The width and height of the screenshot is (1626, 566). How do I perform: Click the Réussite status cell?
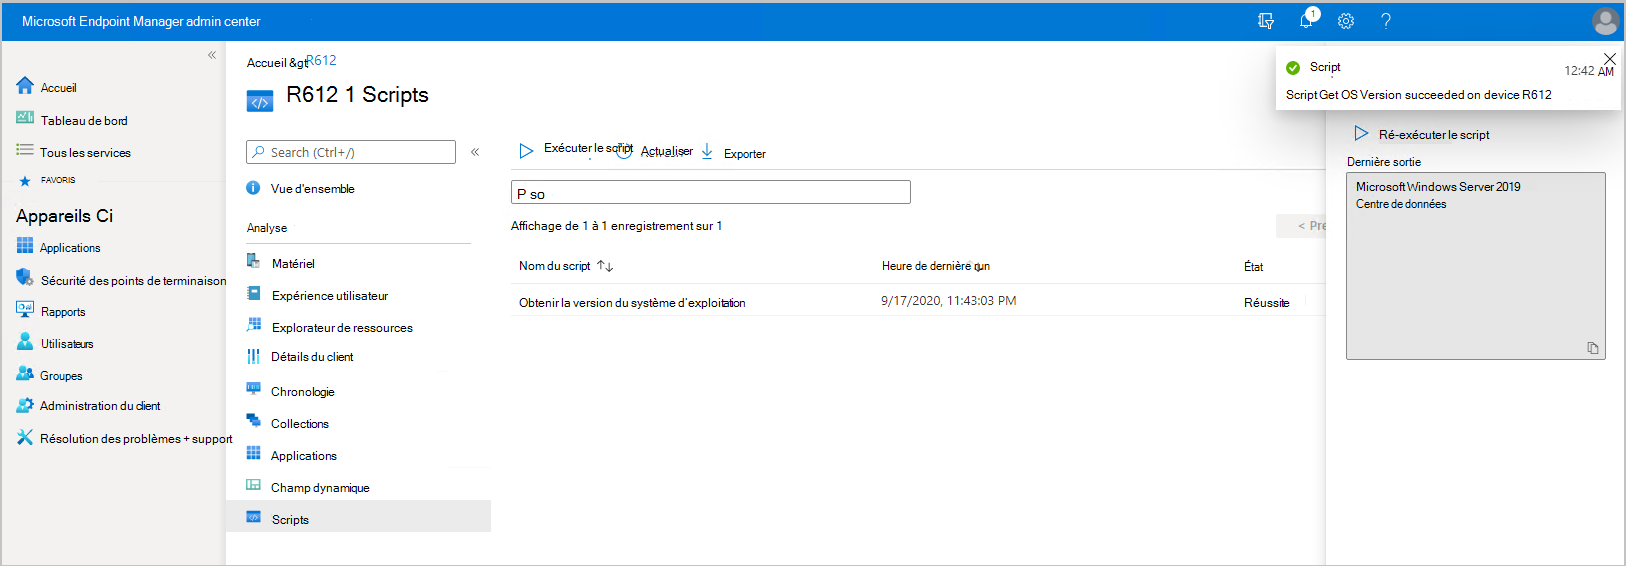click(x=1266, y=303)
